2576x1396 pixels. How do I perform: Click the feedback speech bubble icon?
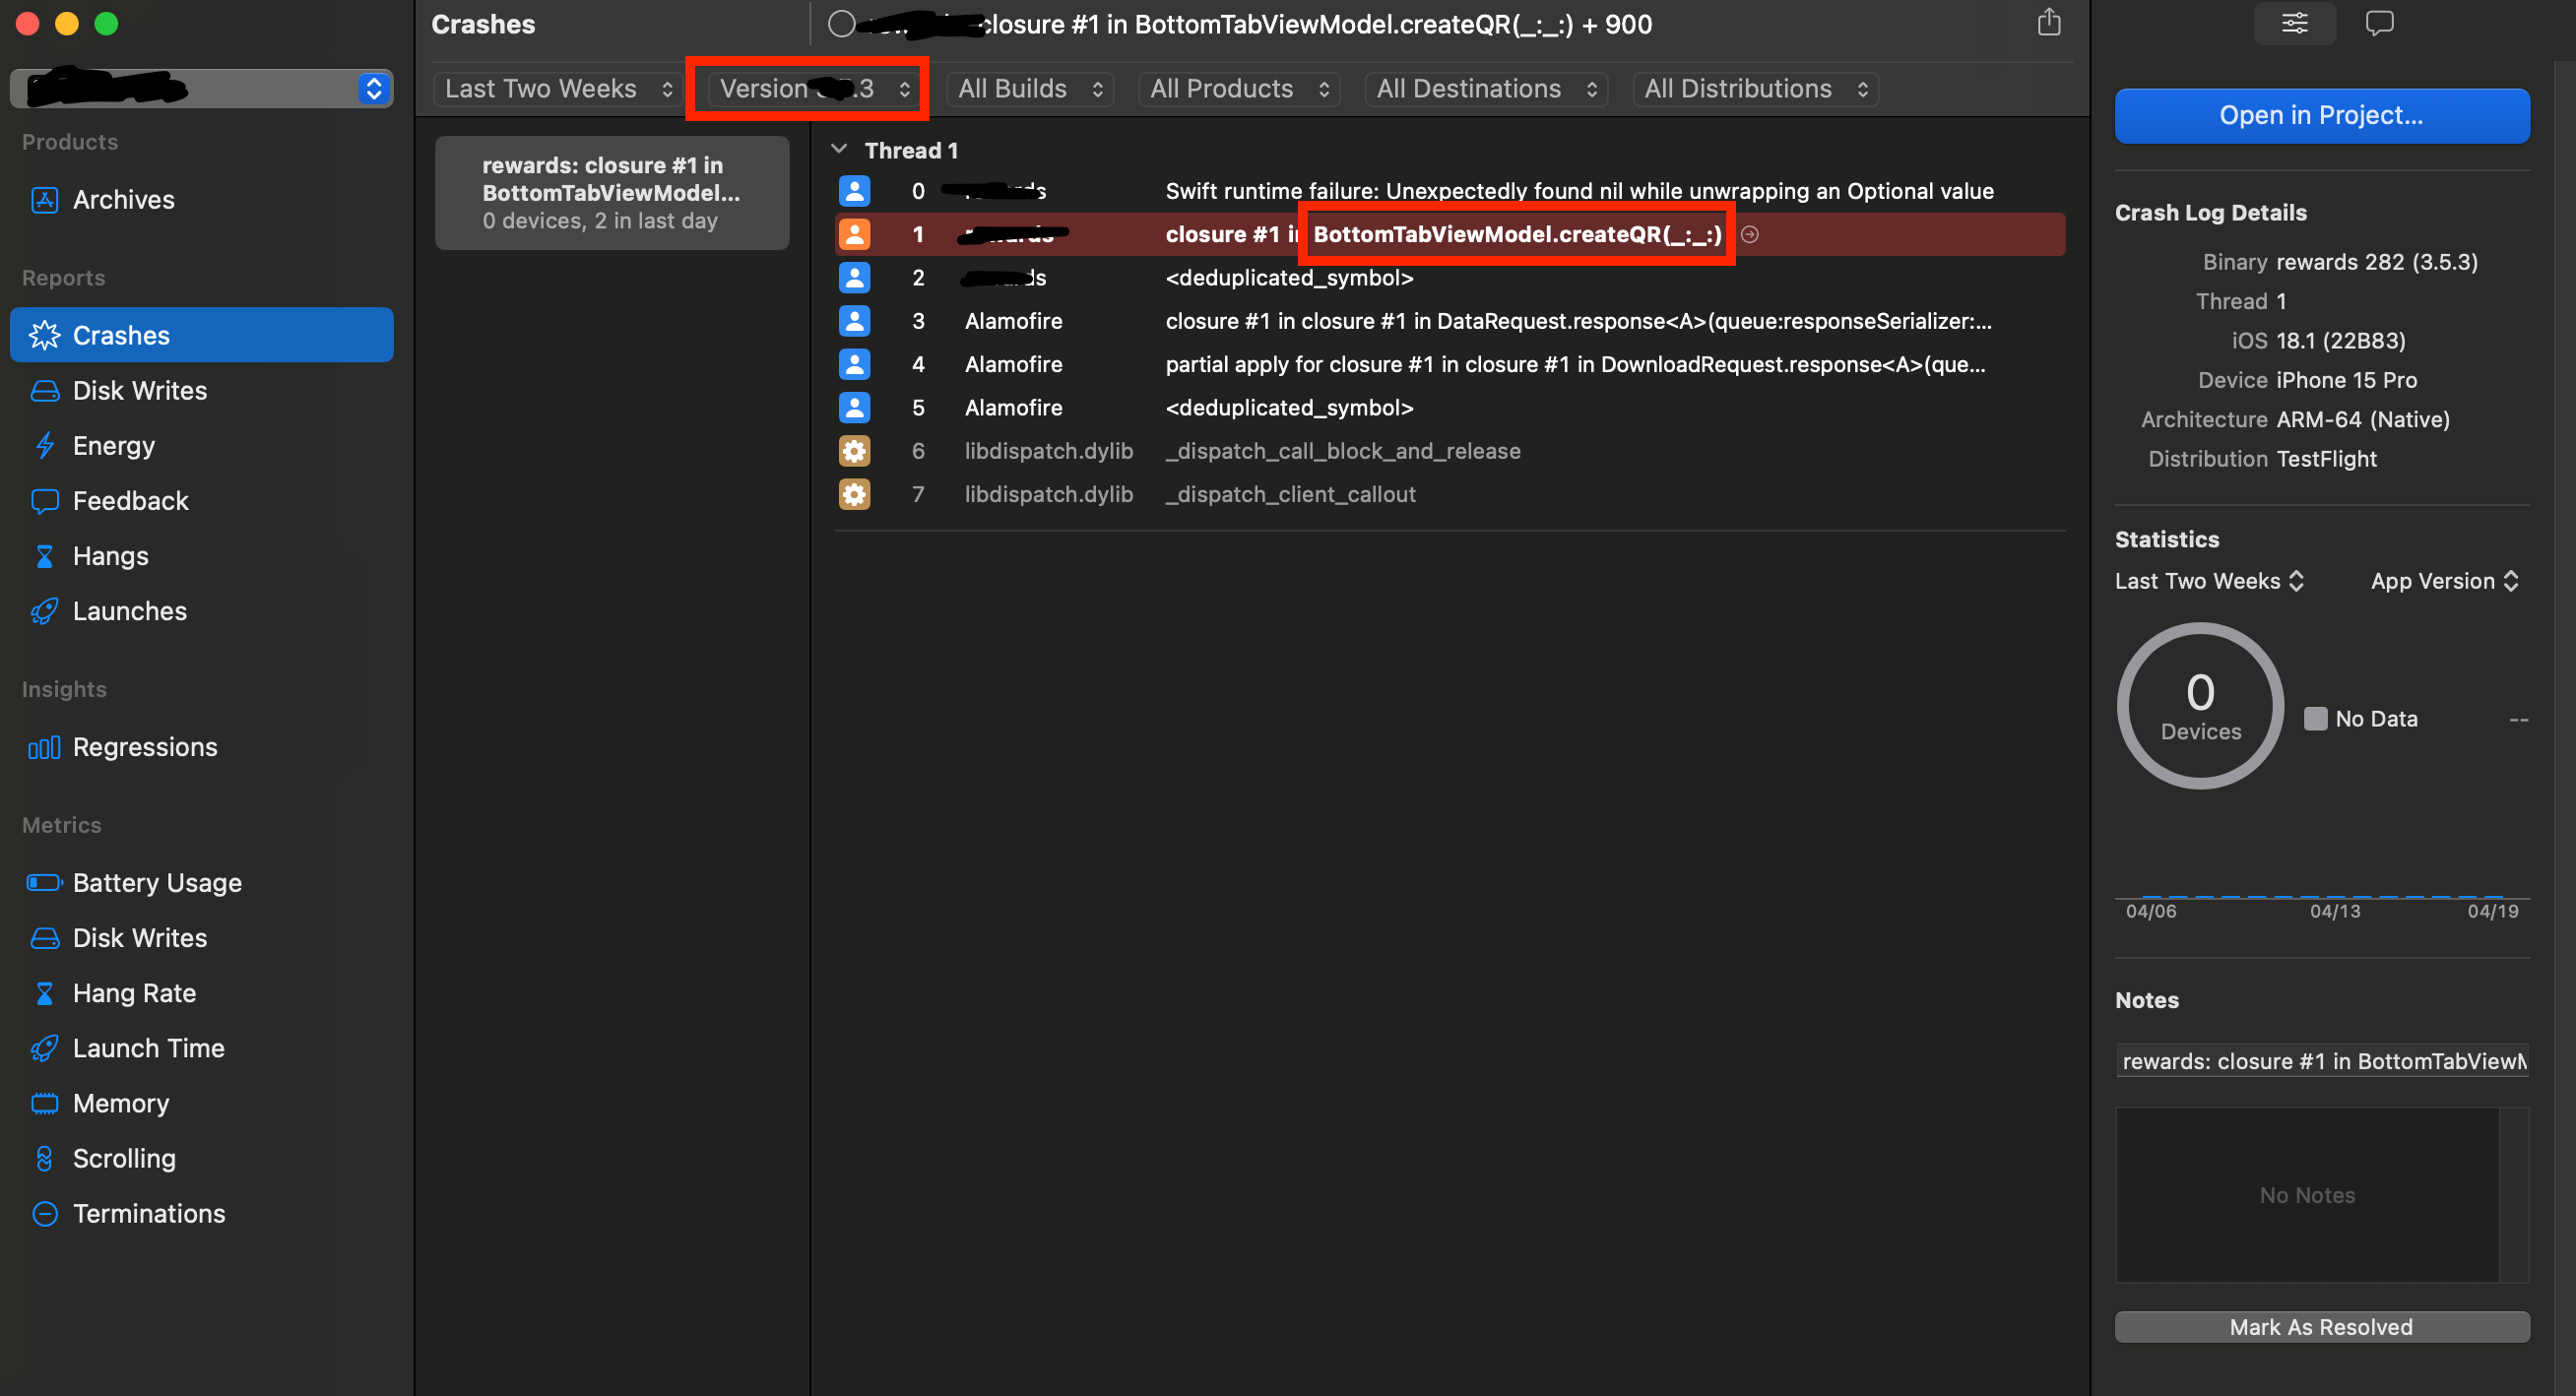pyautogui.click(x=2379, y=23)
